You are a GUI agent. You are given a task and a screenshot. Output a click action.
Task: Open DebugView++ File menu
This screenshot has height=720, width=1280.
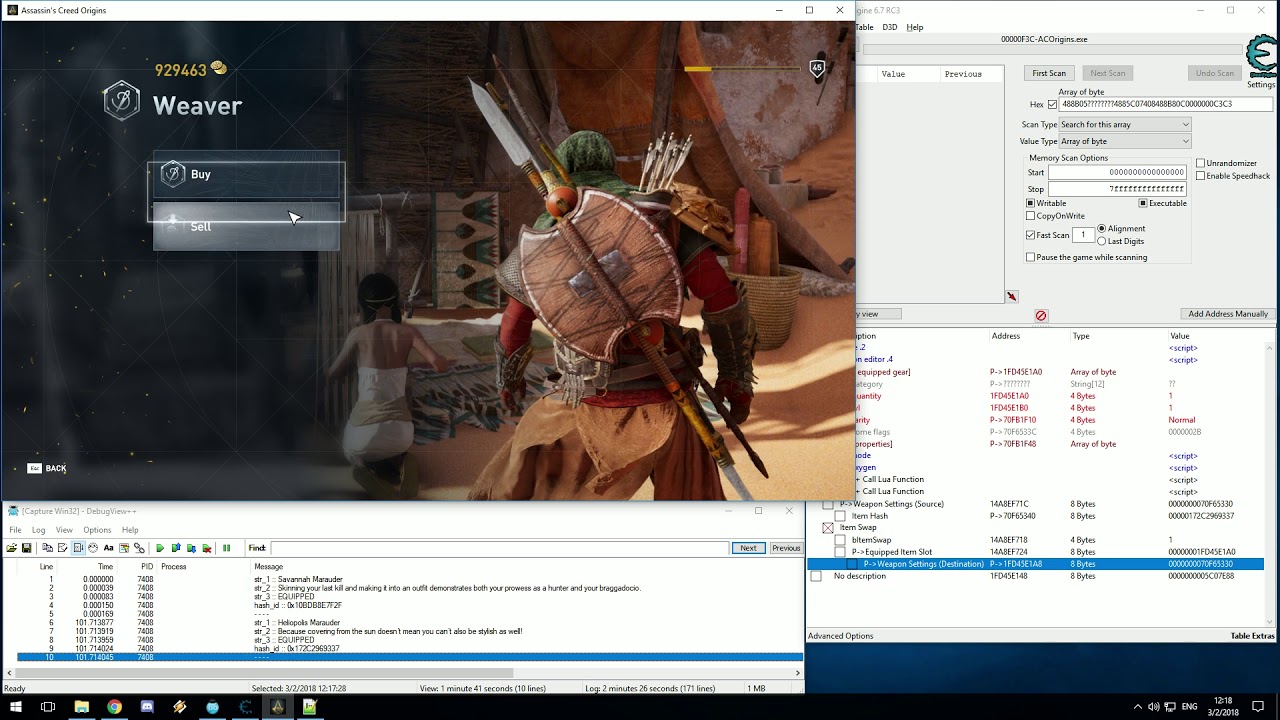(15, 530)
